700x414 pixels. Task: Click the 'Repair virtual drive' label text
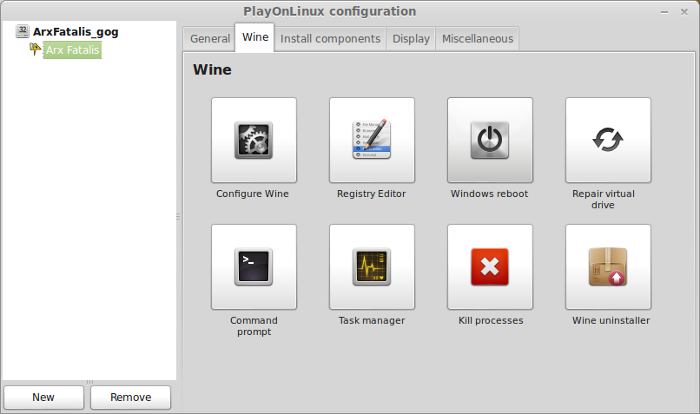[x=603, y=199]
